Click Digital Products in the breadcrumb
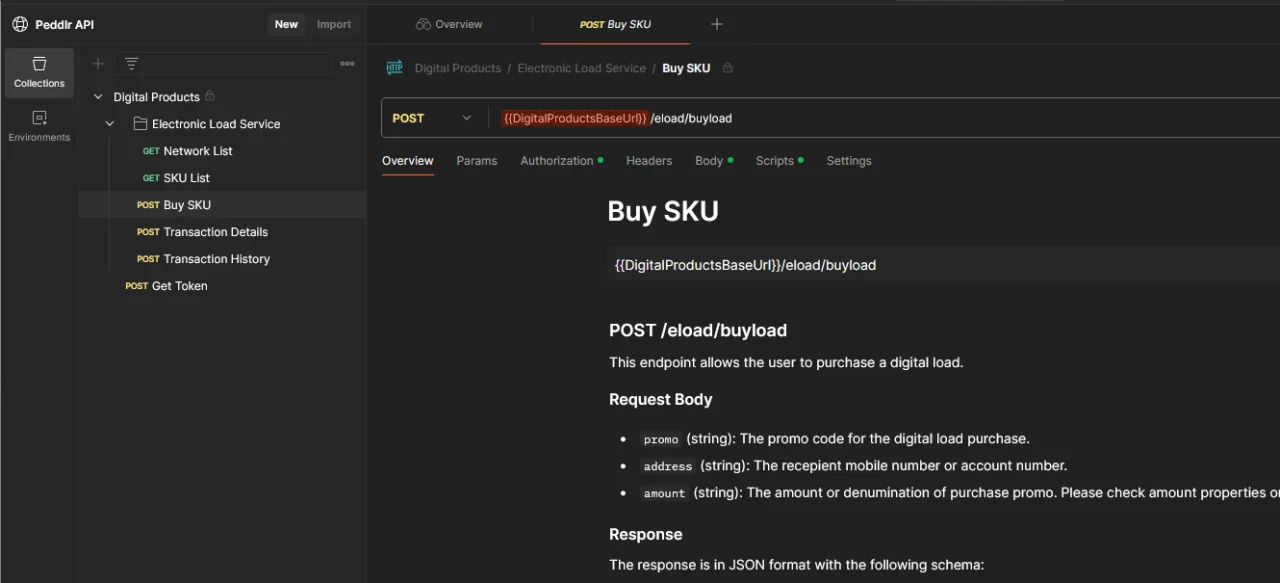 [x=458, y=68]
